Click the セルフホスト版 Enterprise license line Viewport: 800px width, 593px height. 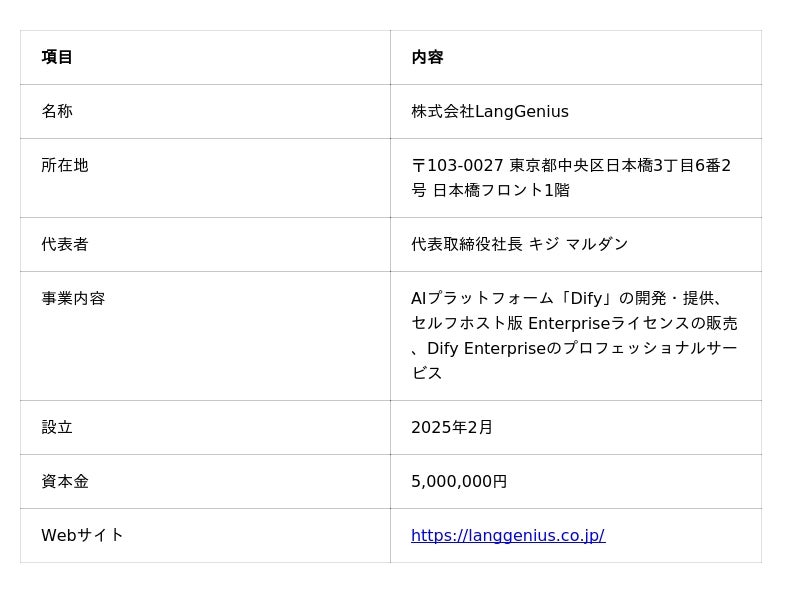574,323
